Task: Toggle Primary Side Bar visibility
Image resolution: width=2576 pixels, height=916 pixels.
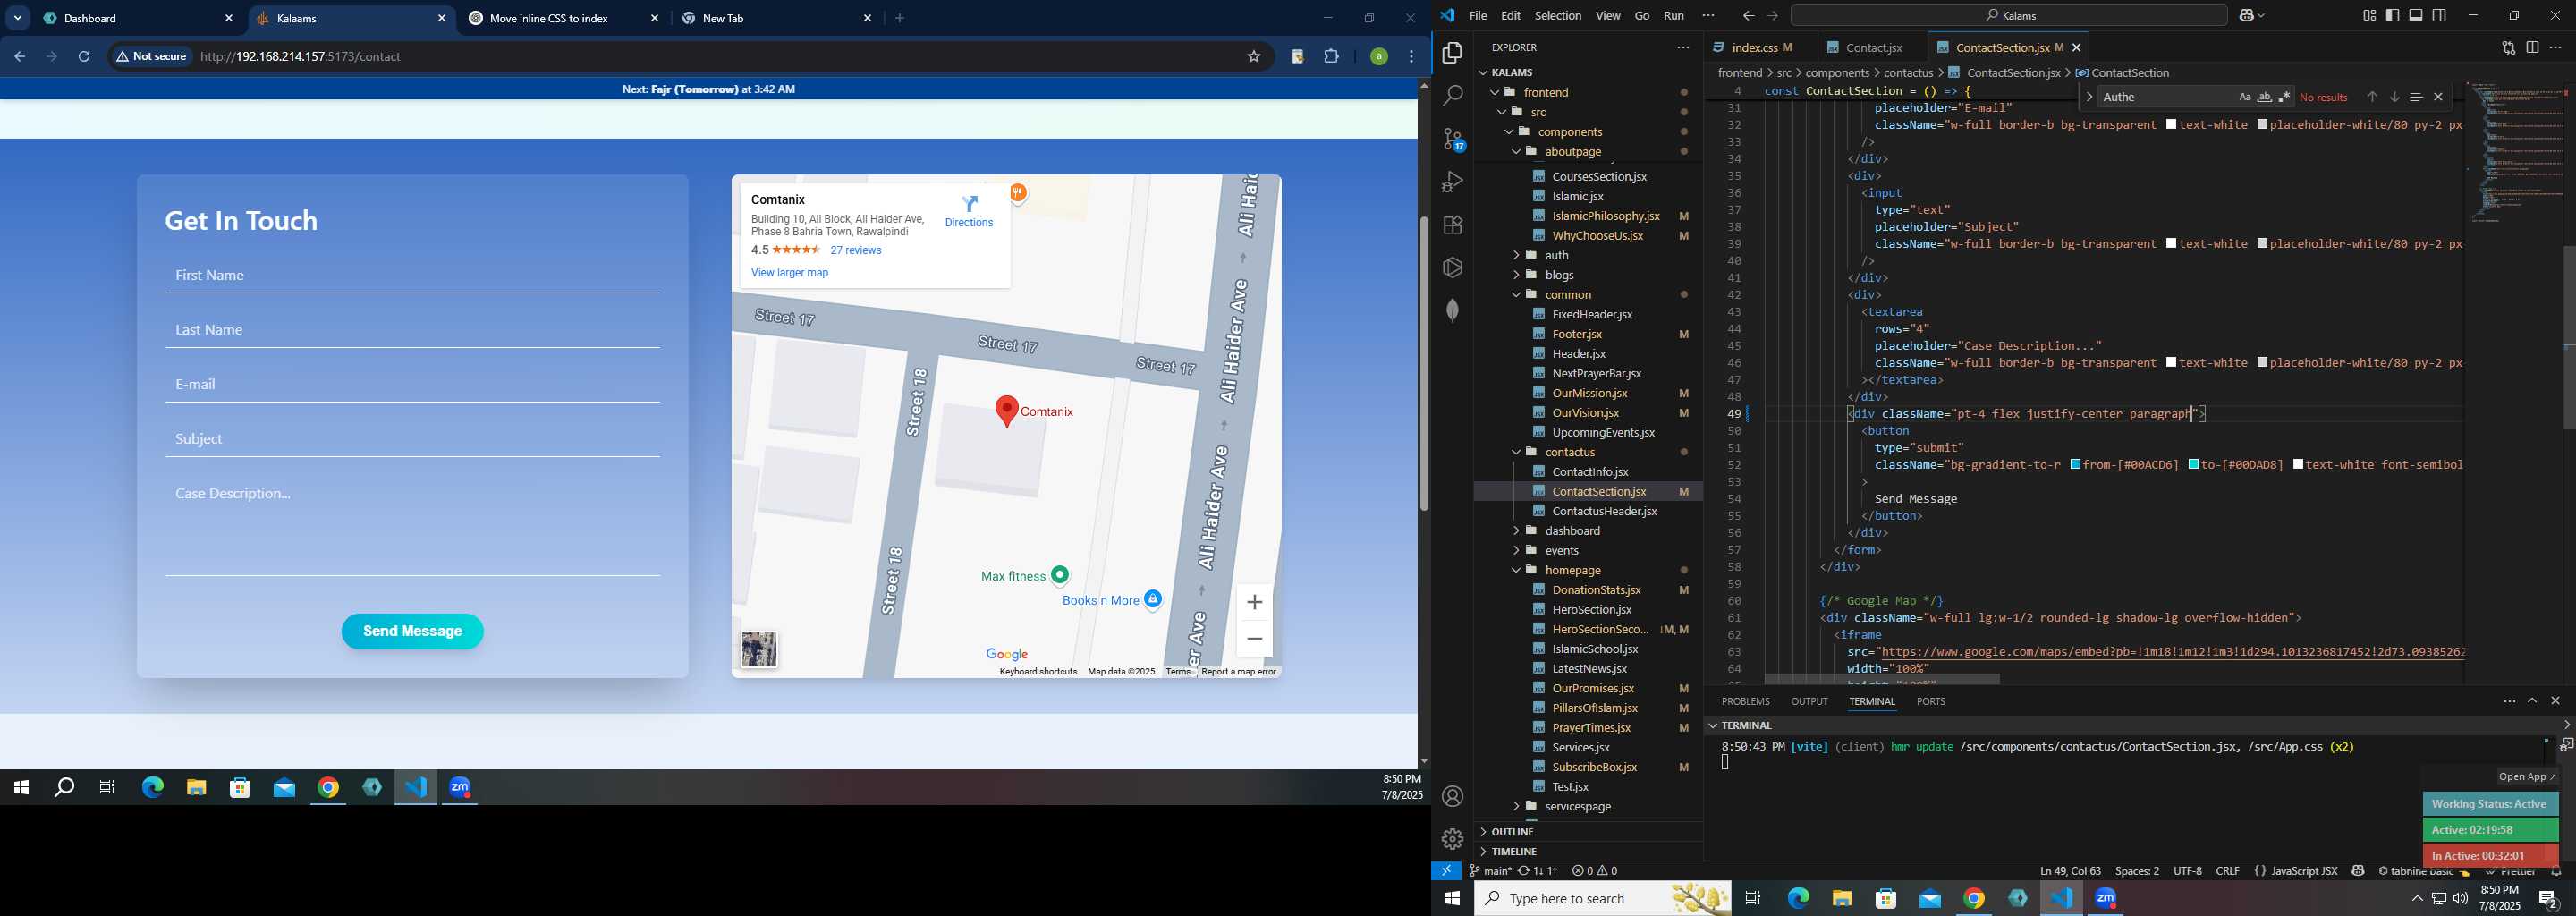Action: coord(2393,16)
